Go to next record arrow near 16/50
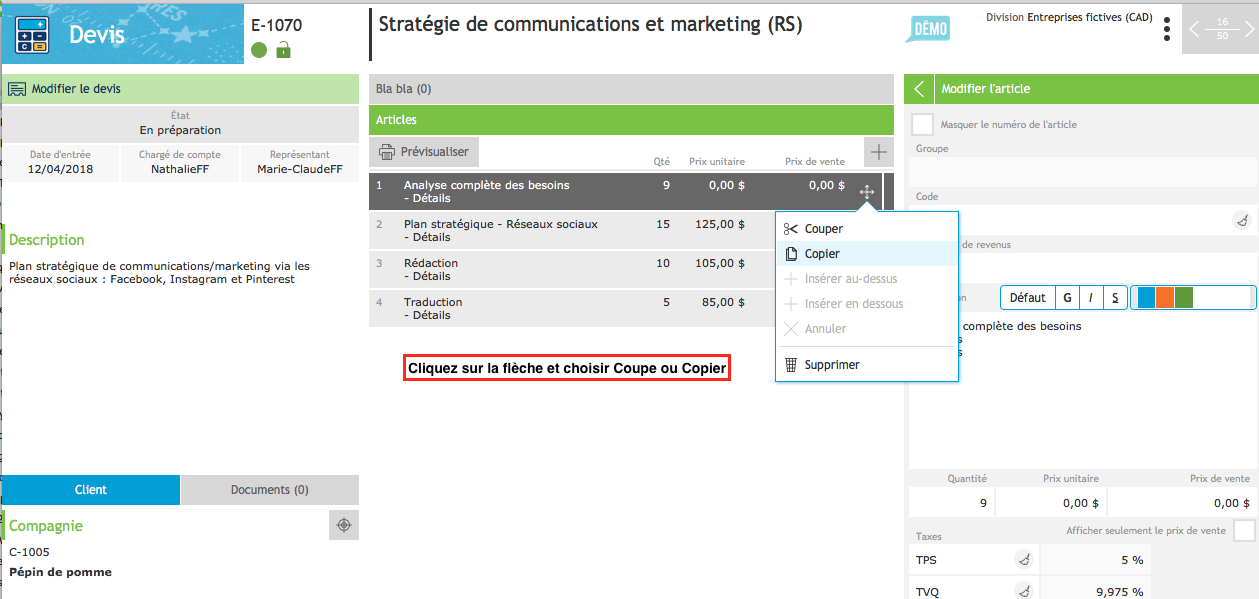This screenshot has height=599, width=1259. point(1248,28)
